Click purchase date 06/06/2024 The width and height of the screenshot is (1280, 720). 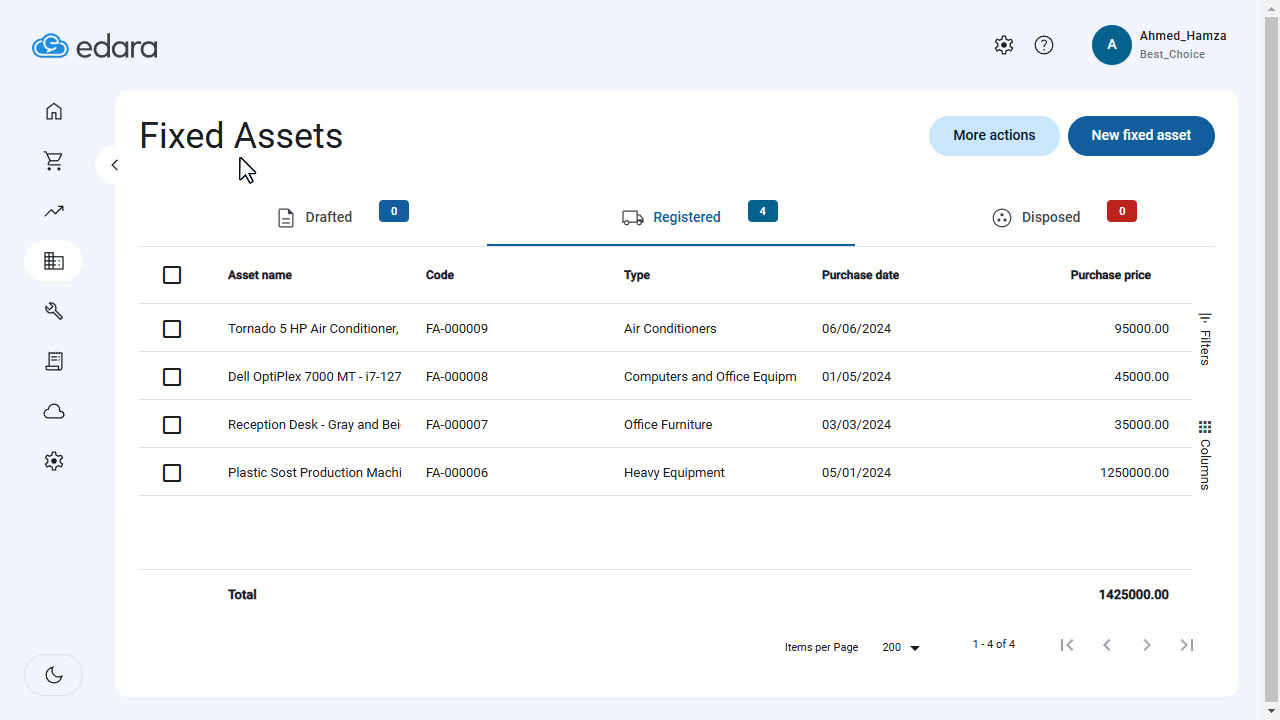856,329
